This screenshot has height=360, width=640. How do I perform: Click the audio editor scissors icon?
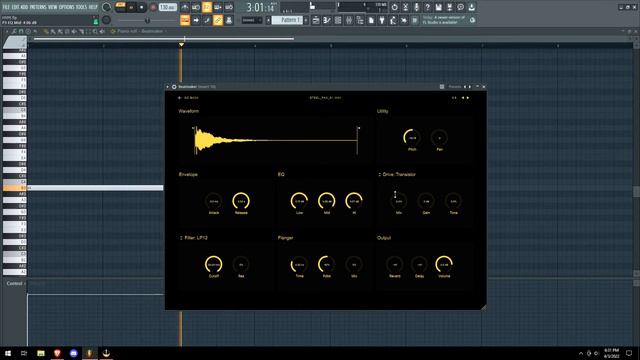tap(405, 7)
